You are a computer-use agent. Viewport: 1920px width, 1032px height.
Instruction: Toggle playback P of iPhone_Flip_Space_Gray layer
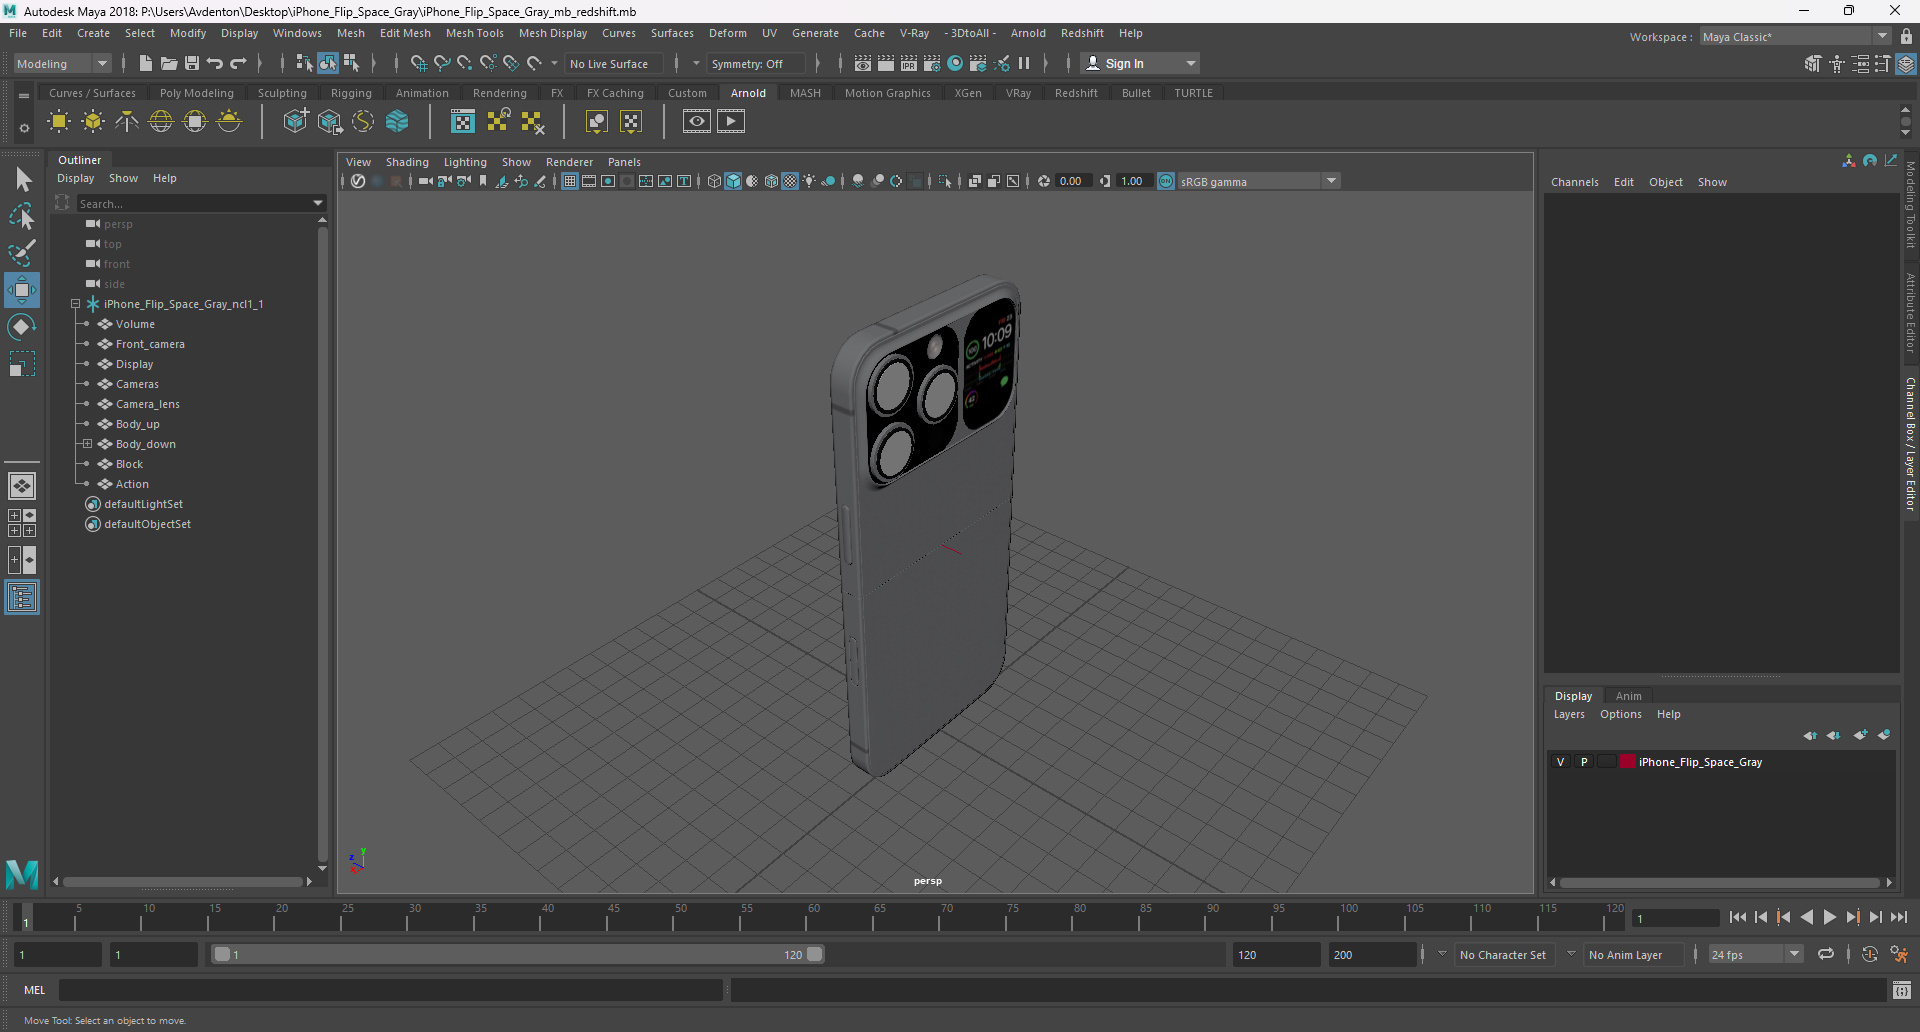(x=1584, y=762)
